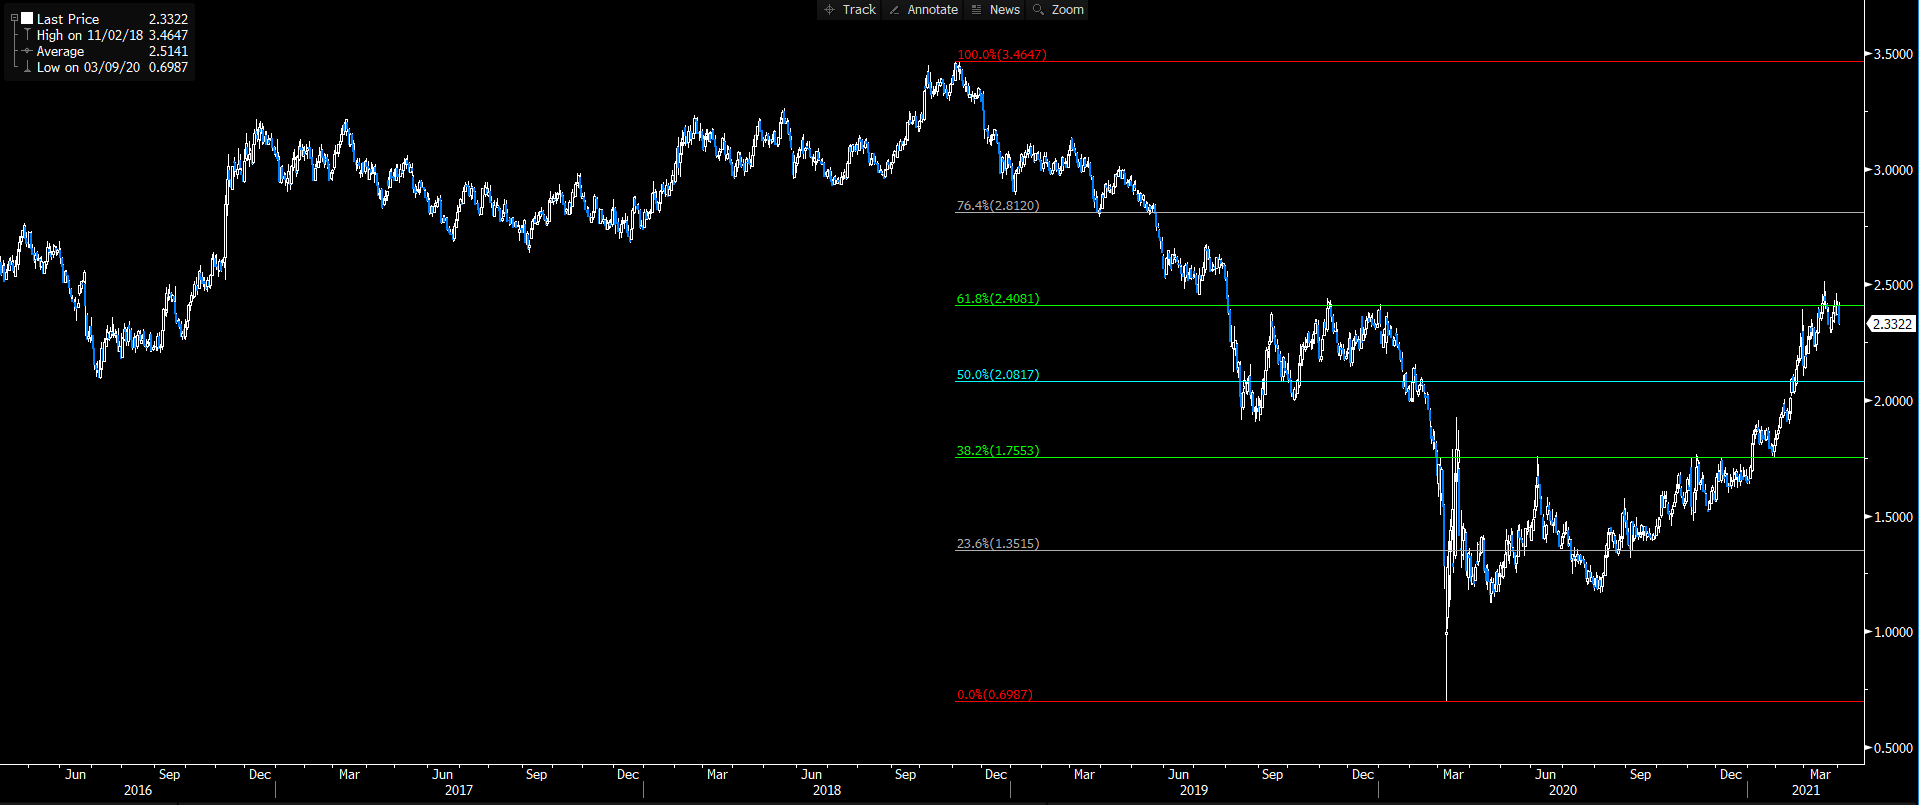Click the 3.0000 y-axis label
This screenshot has height=805, width=1919.
point(1893,171)
